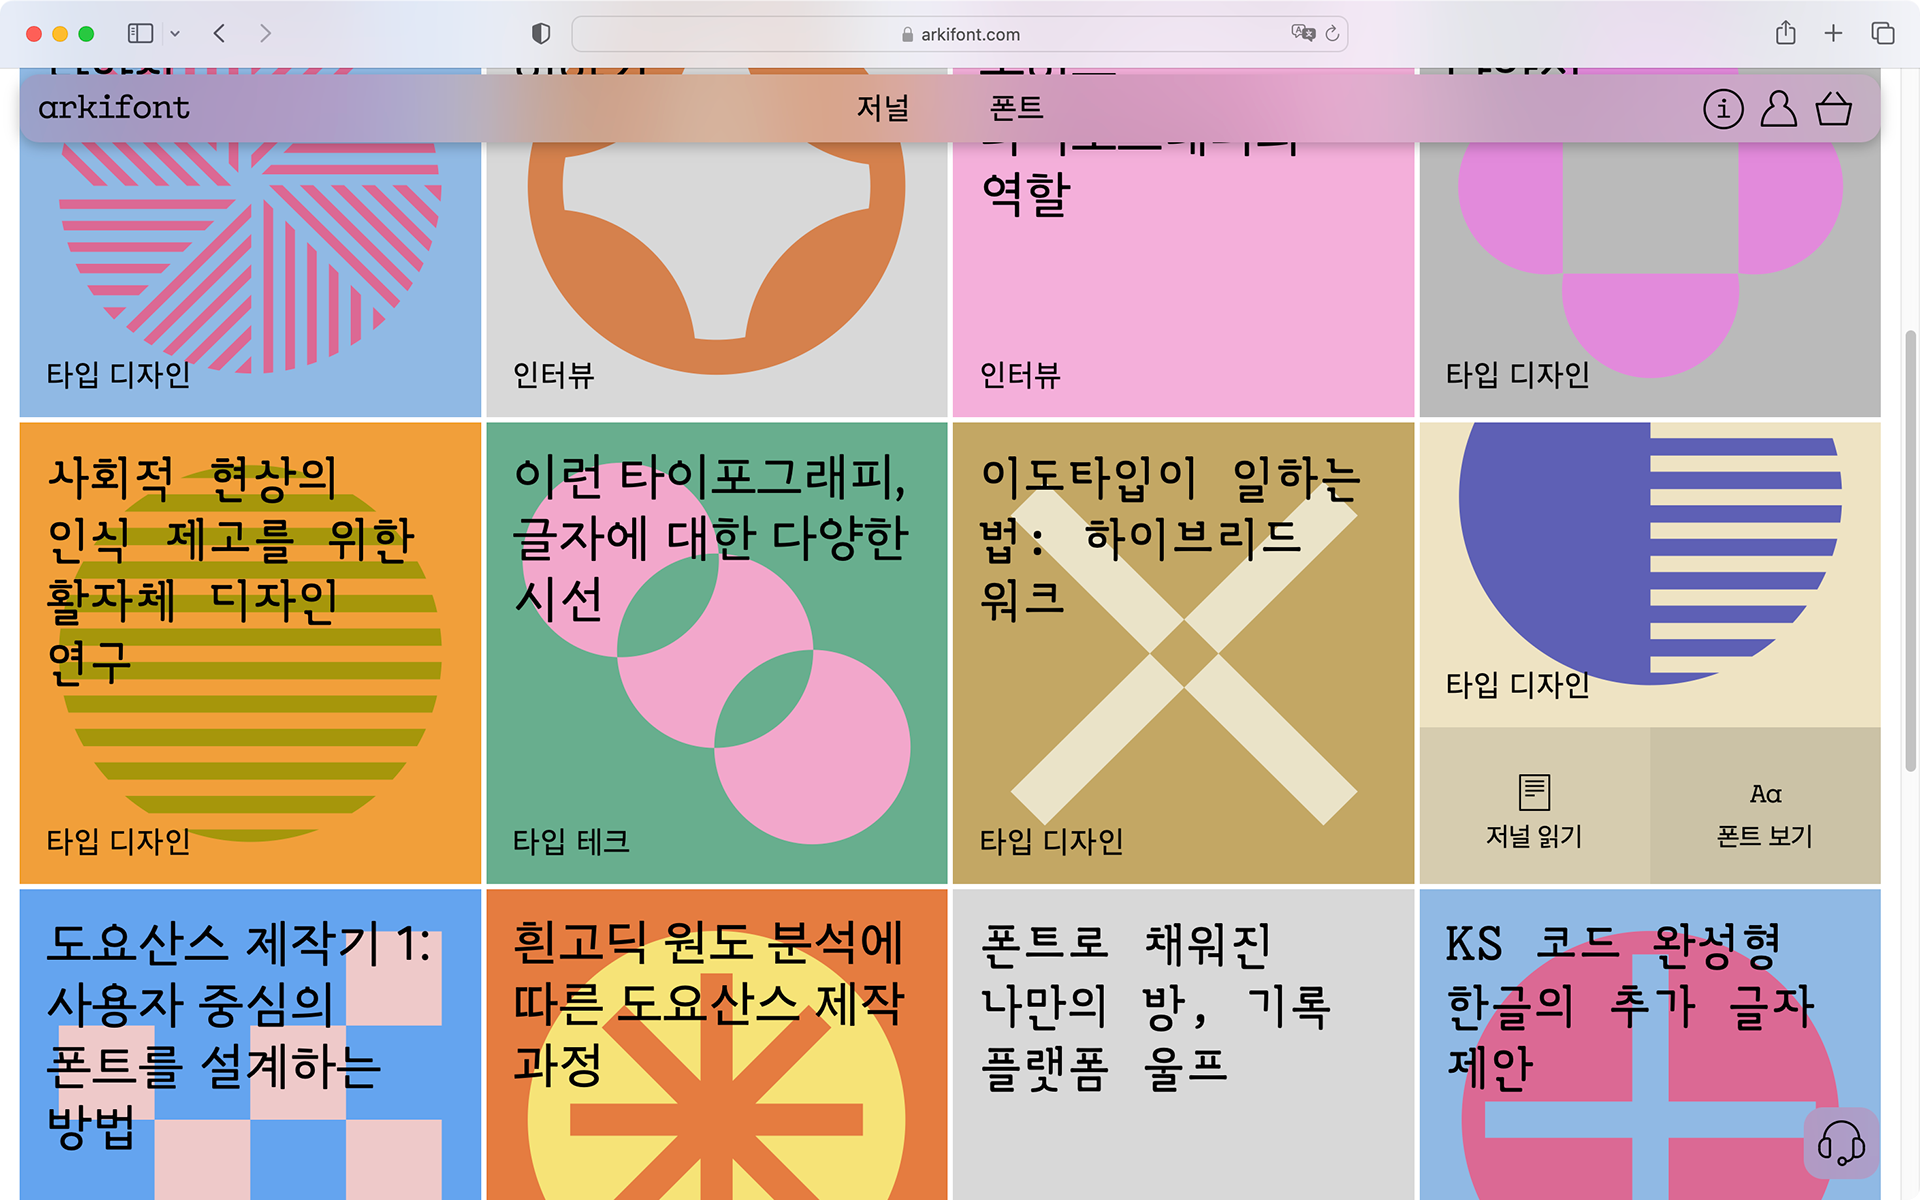Viewport: 1920px width, 1200px height.
Task: Click the arkifont.com address bar
Action: [x=958, y=34]
